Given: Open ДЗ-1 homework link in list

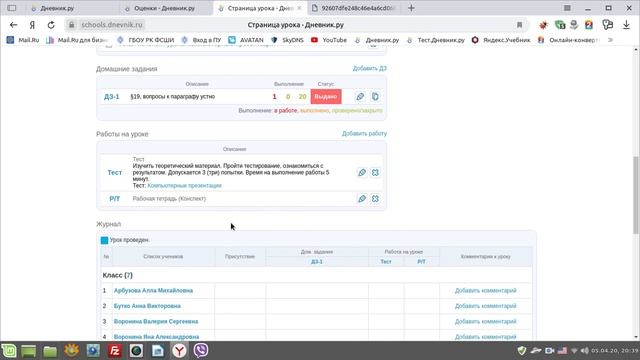Looking at the screenshot, I should point(111,97).
